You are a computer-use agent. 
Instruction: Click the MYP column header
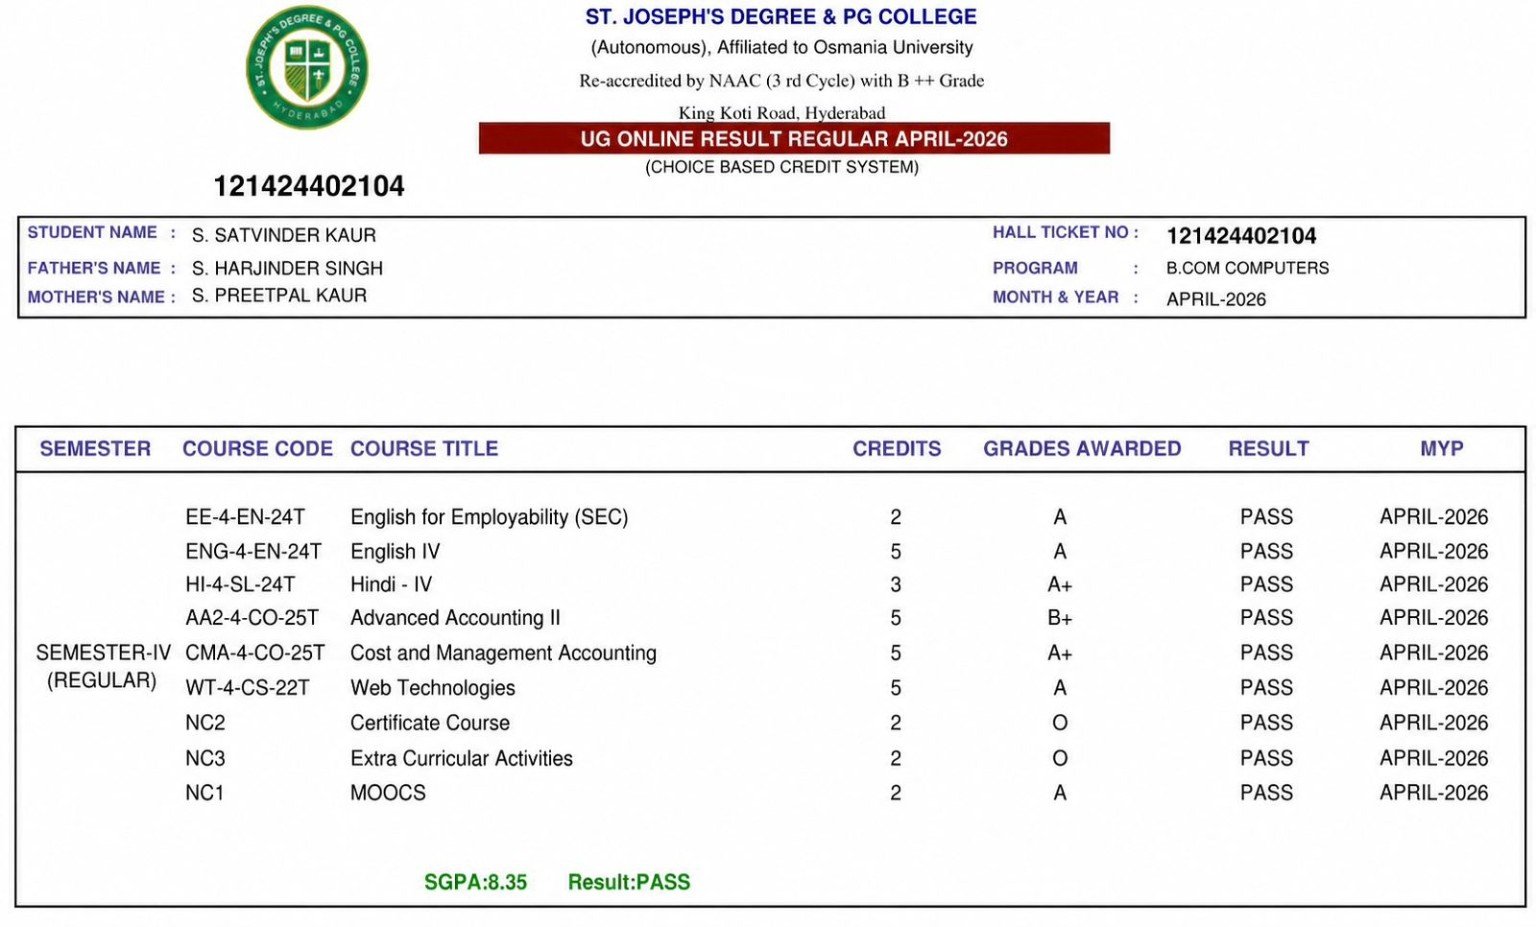click(x=1442, y=449)
